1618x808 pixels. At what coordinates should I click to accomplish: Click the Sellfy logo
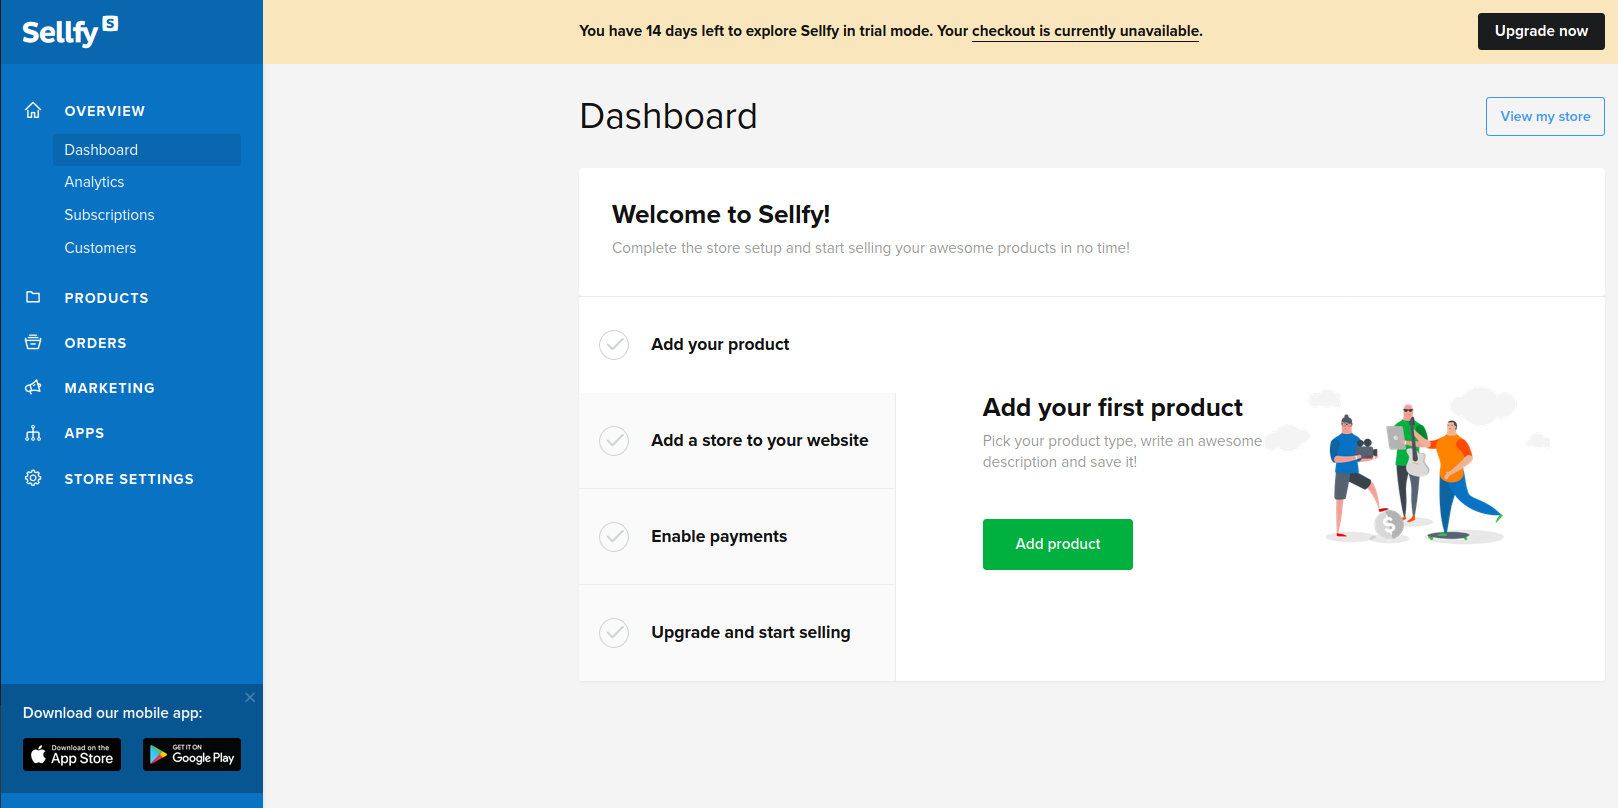tap(69, 32)
